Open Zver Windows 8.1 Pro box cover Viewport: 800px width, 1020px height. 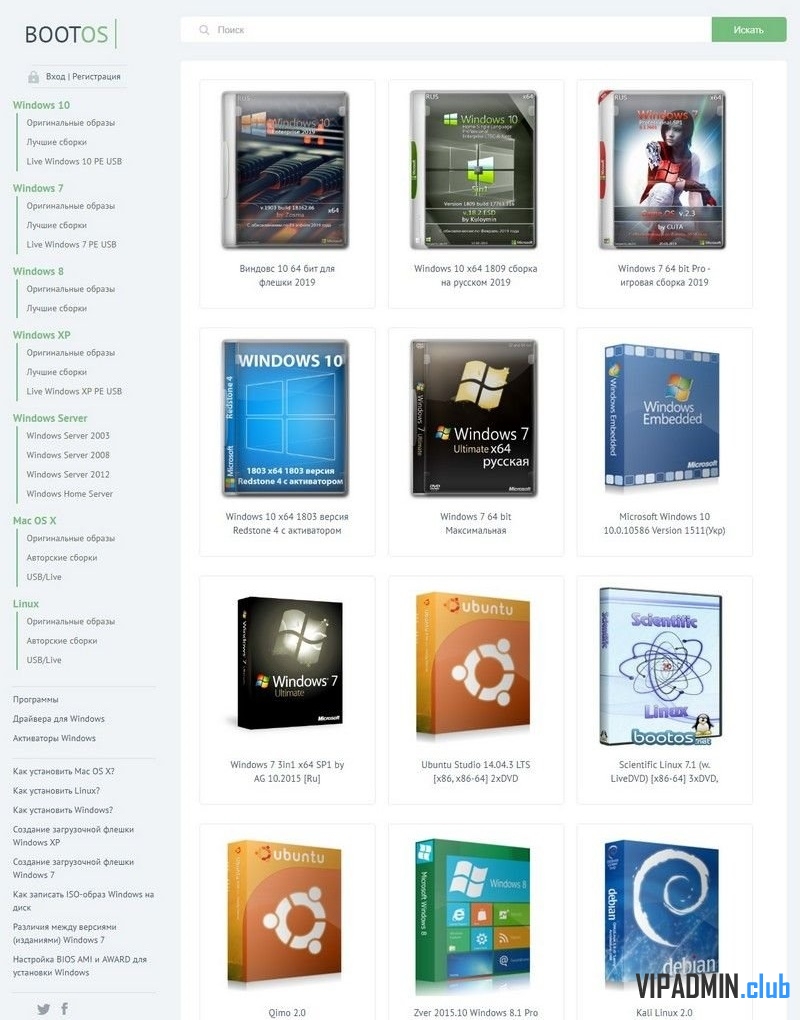pos(473,916)
